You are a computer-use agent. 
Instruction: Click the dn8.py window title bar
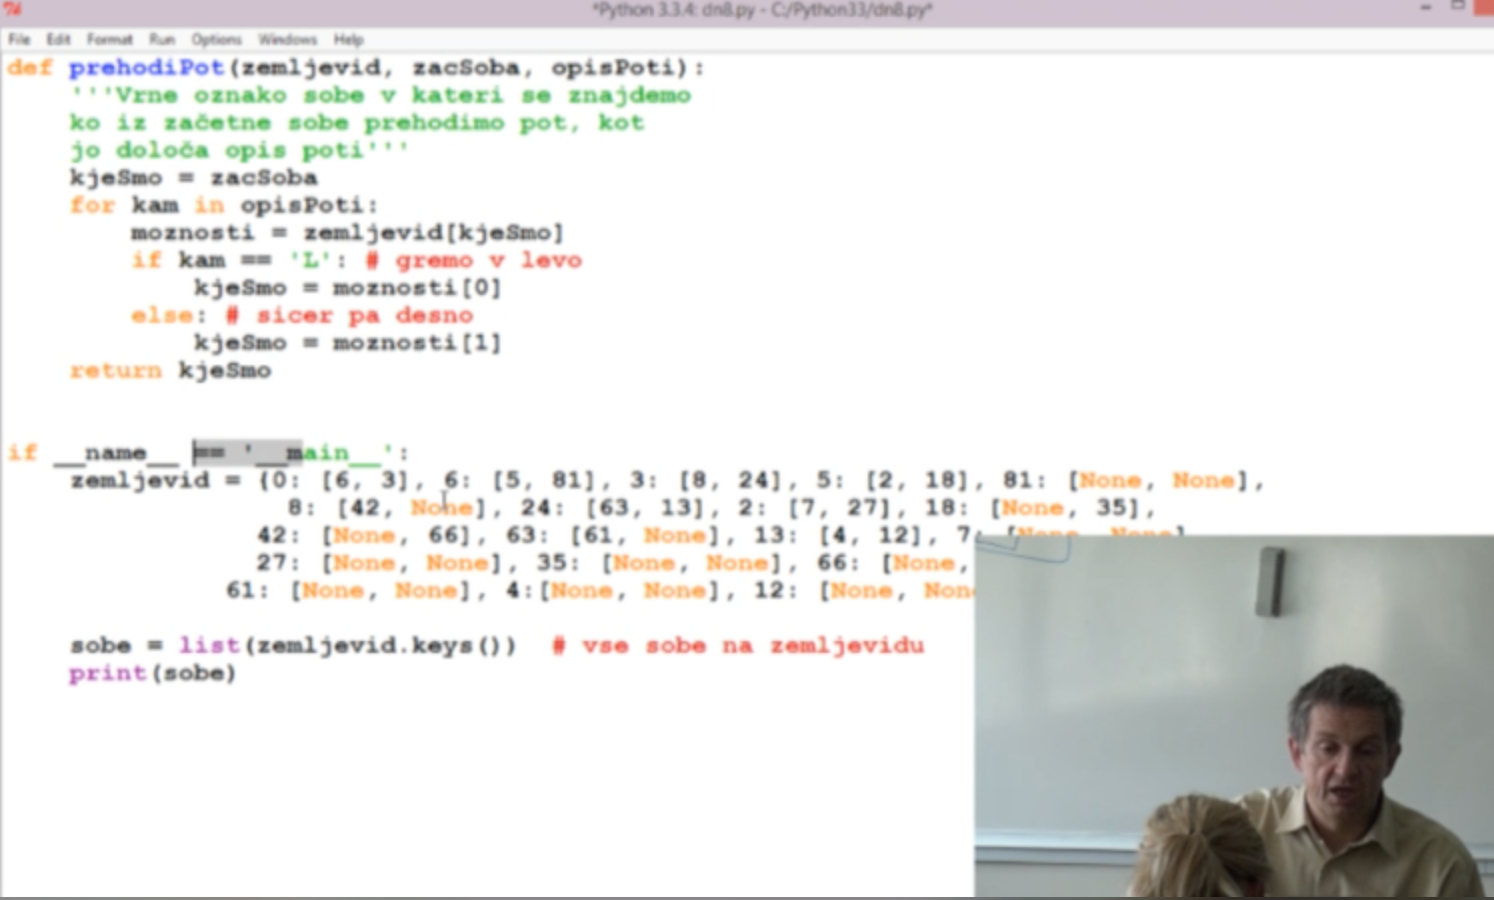point(760,11)
